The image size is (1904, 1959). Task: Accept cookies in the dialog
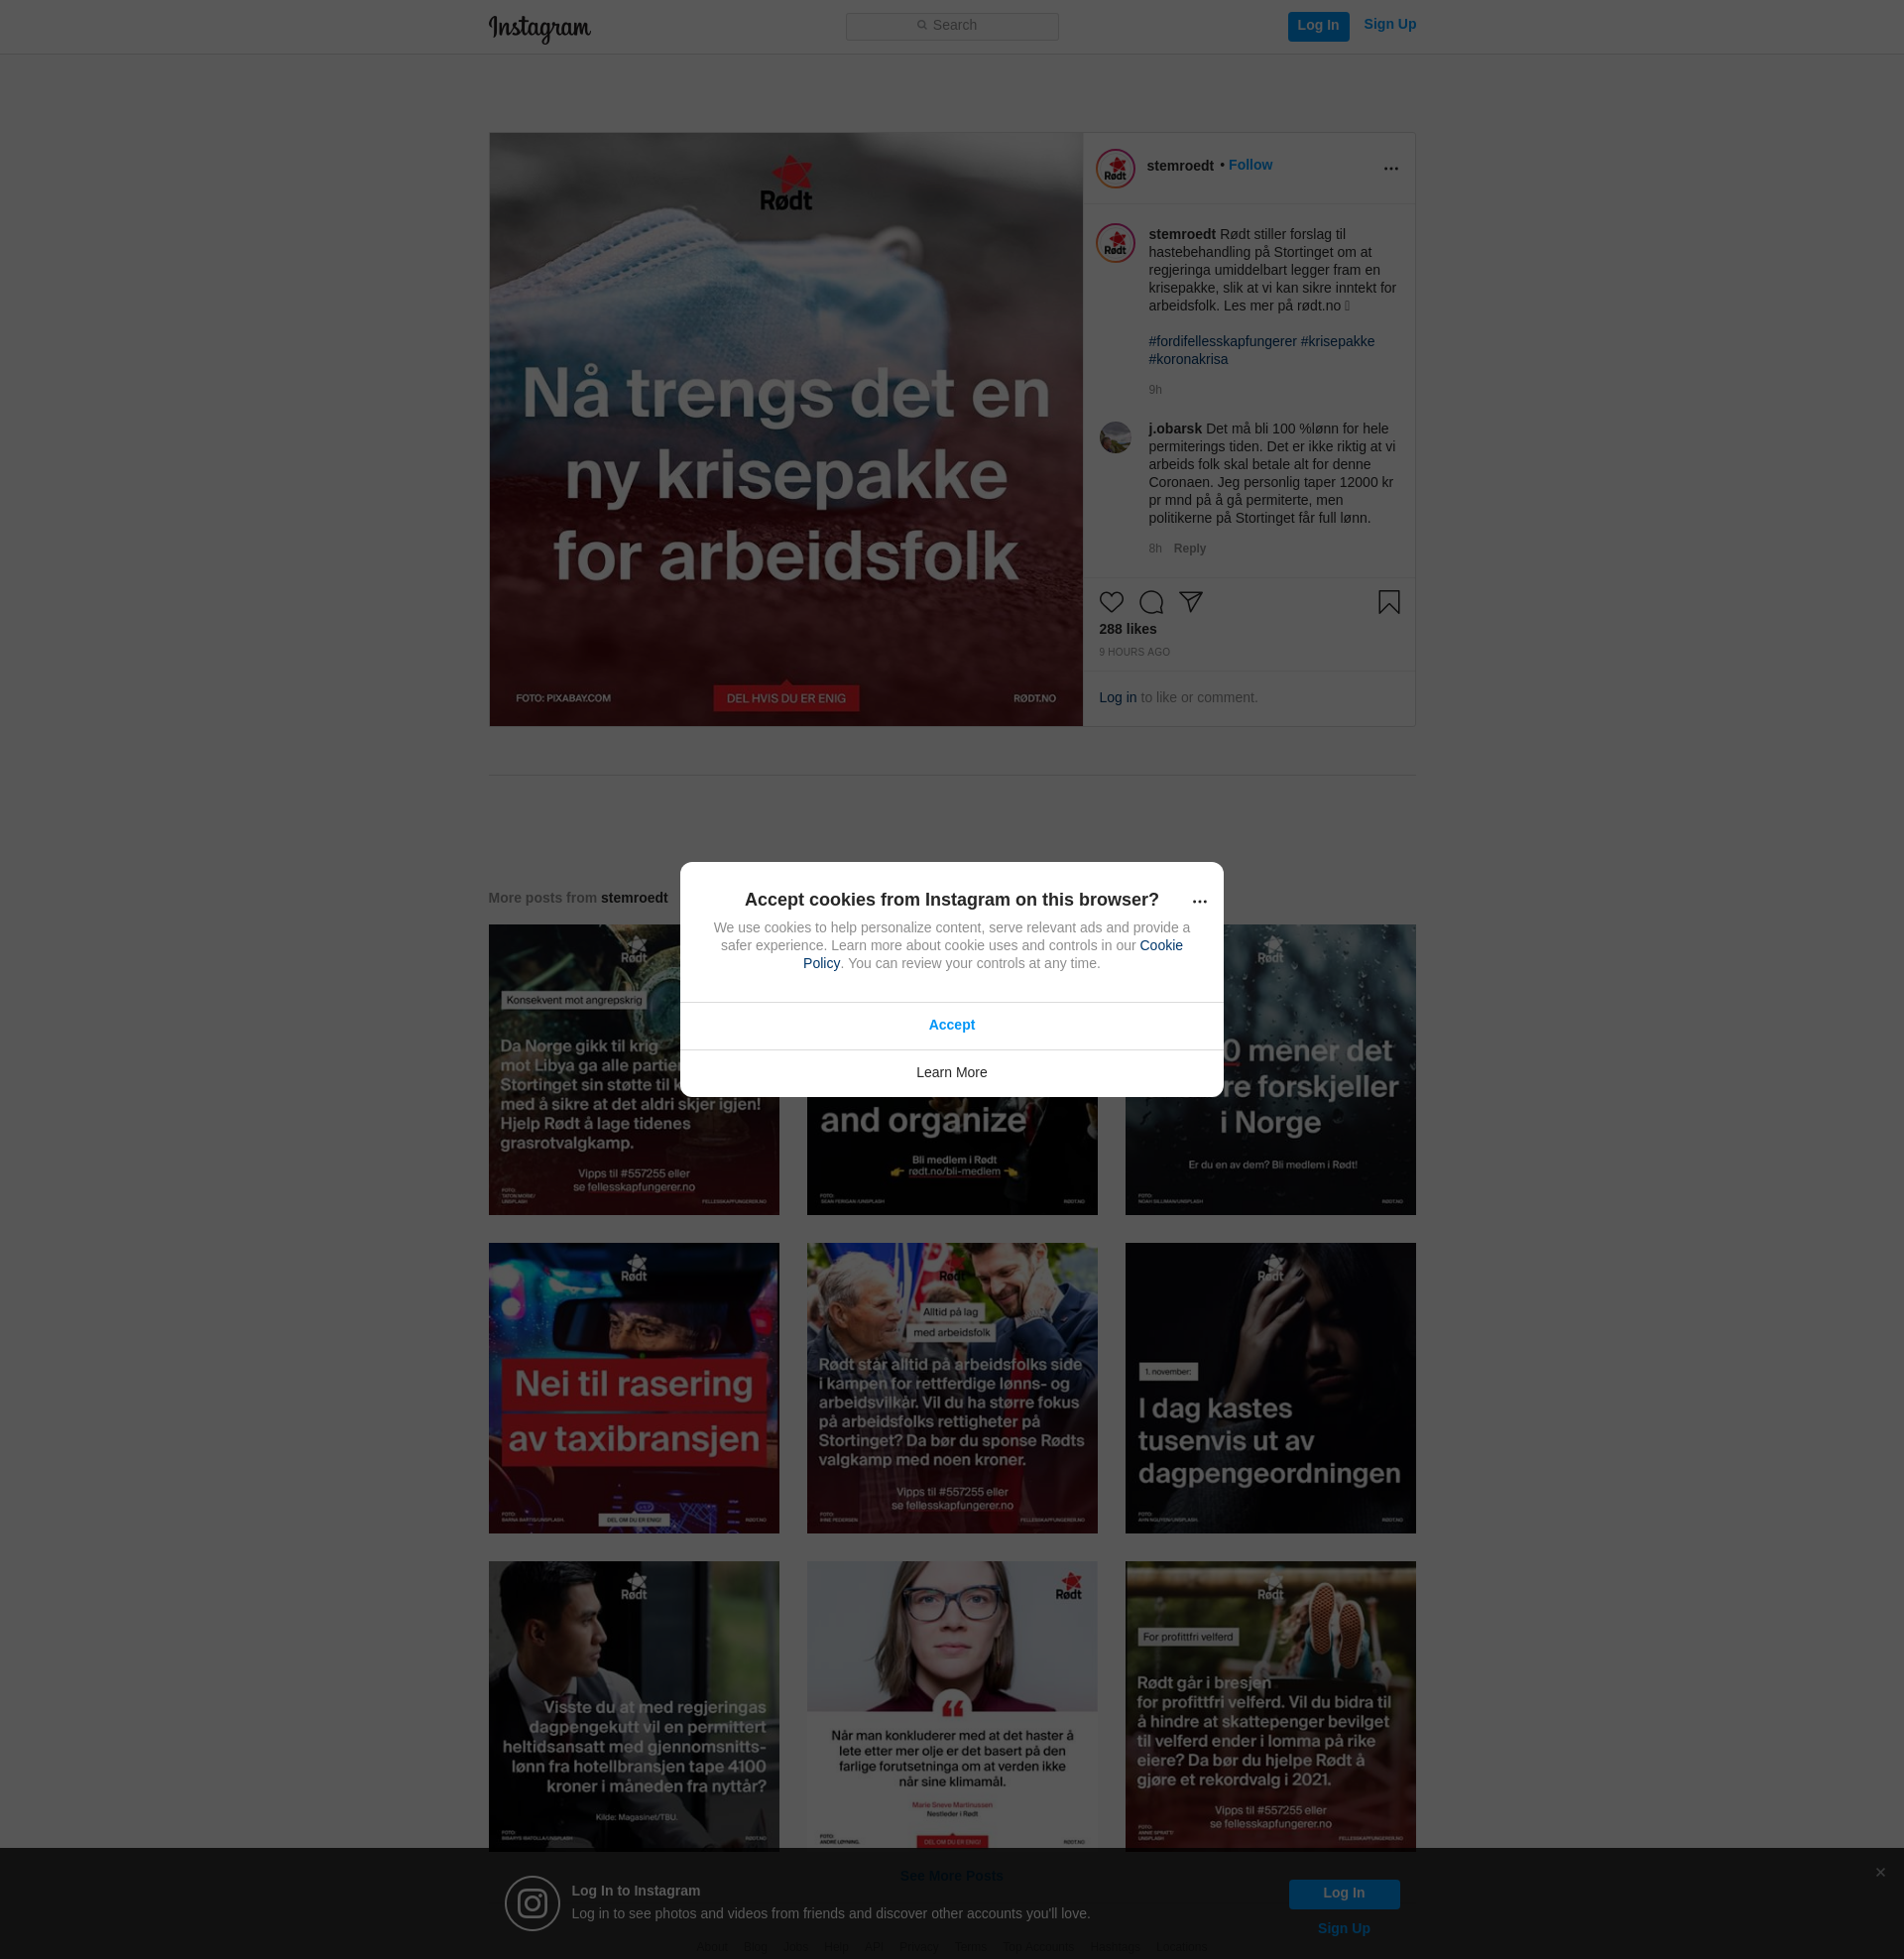click(951, 1025)
